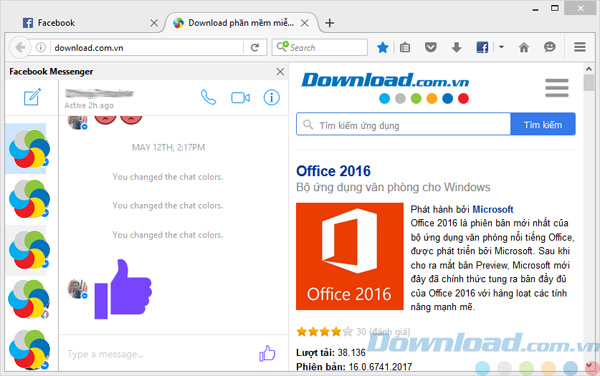Expand the dropdown arrow beside Facebook icon
Image resolution: width=600 pixels, height=376 pixels.
point(501,47)
